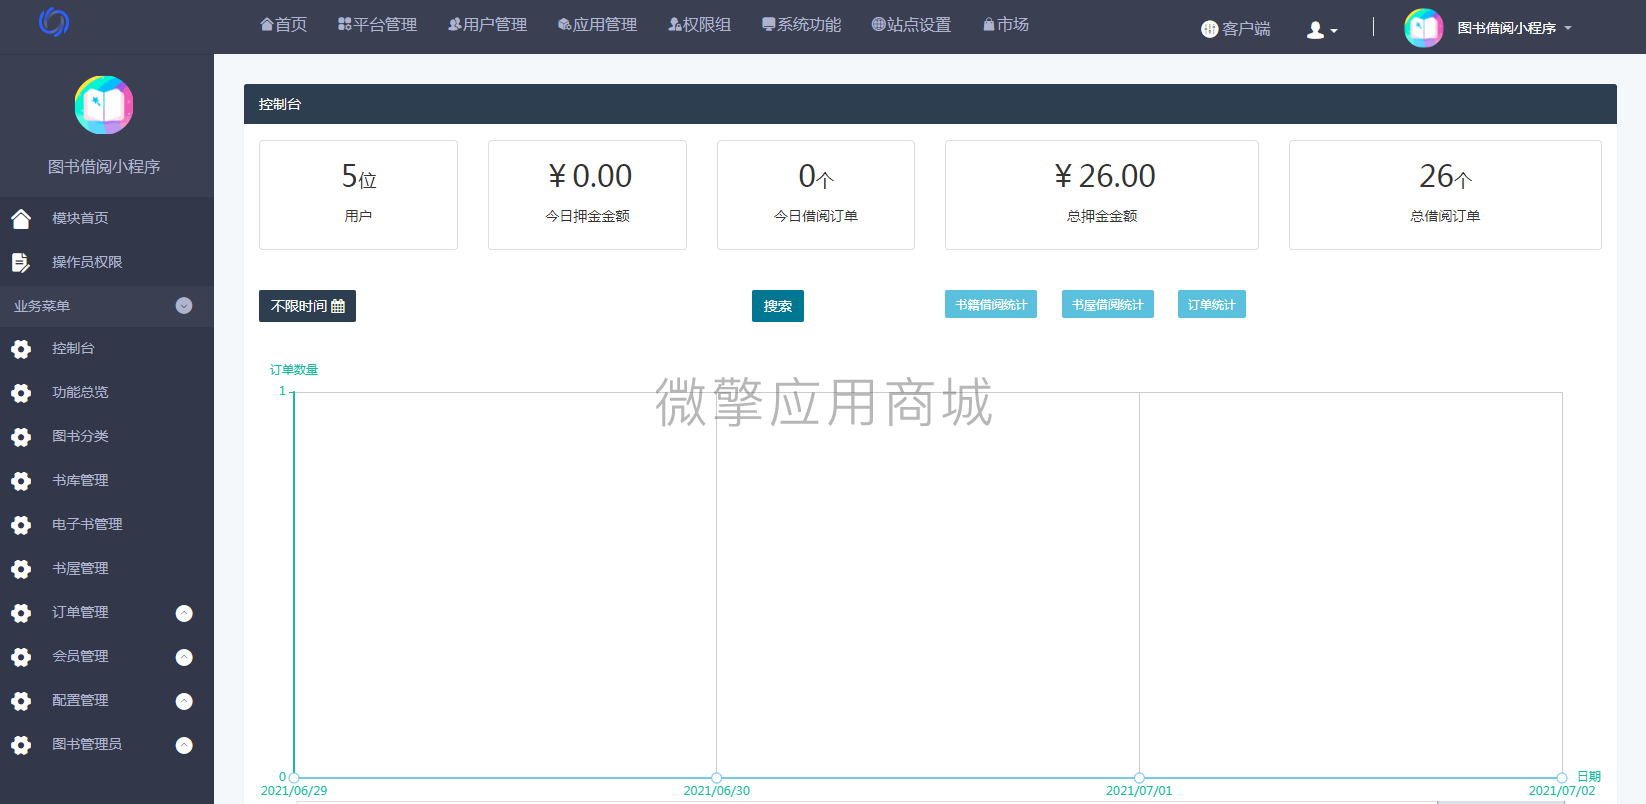
Task: Click the gear icon beside 功能总览
Action: [x=21, y=393]
